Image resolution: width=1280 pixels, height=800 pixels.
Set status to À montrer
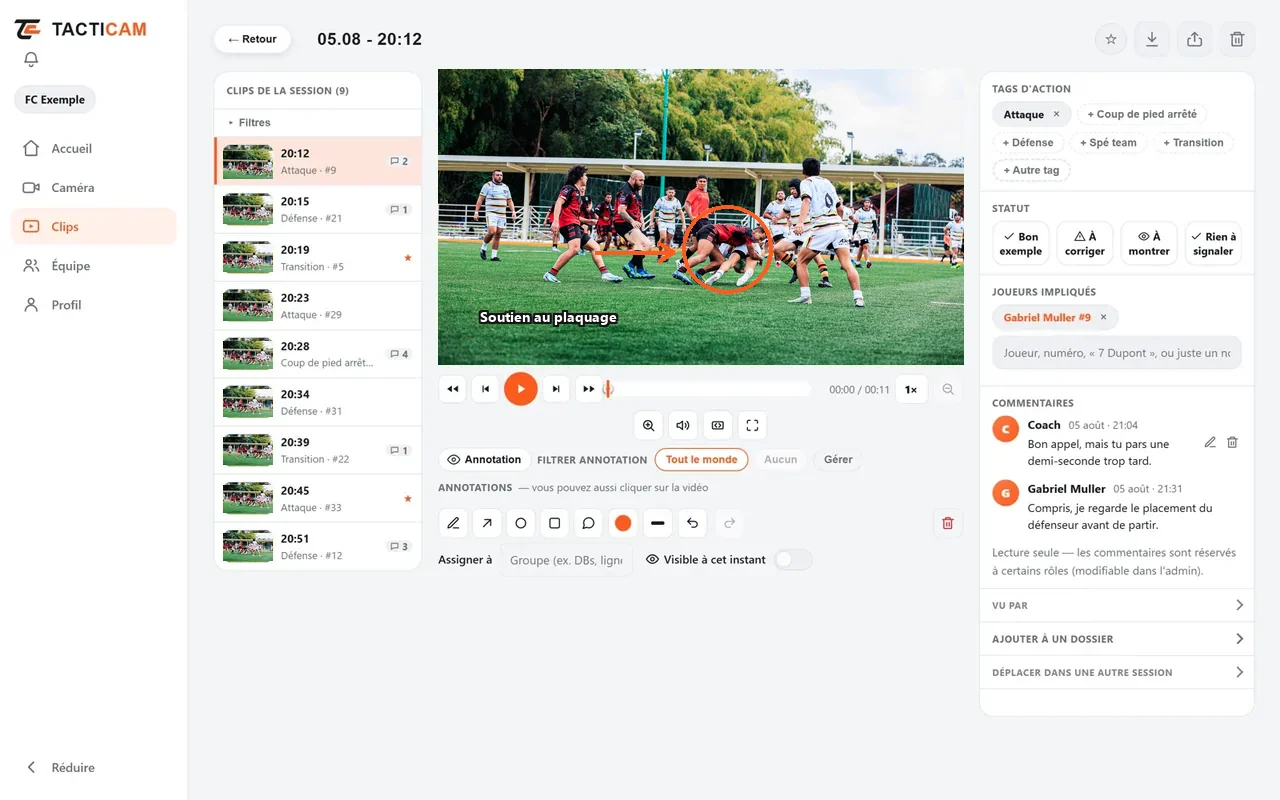tap(1149, 244)
